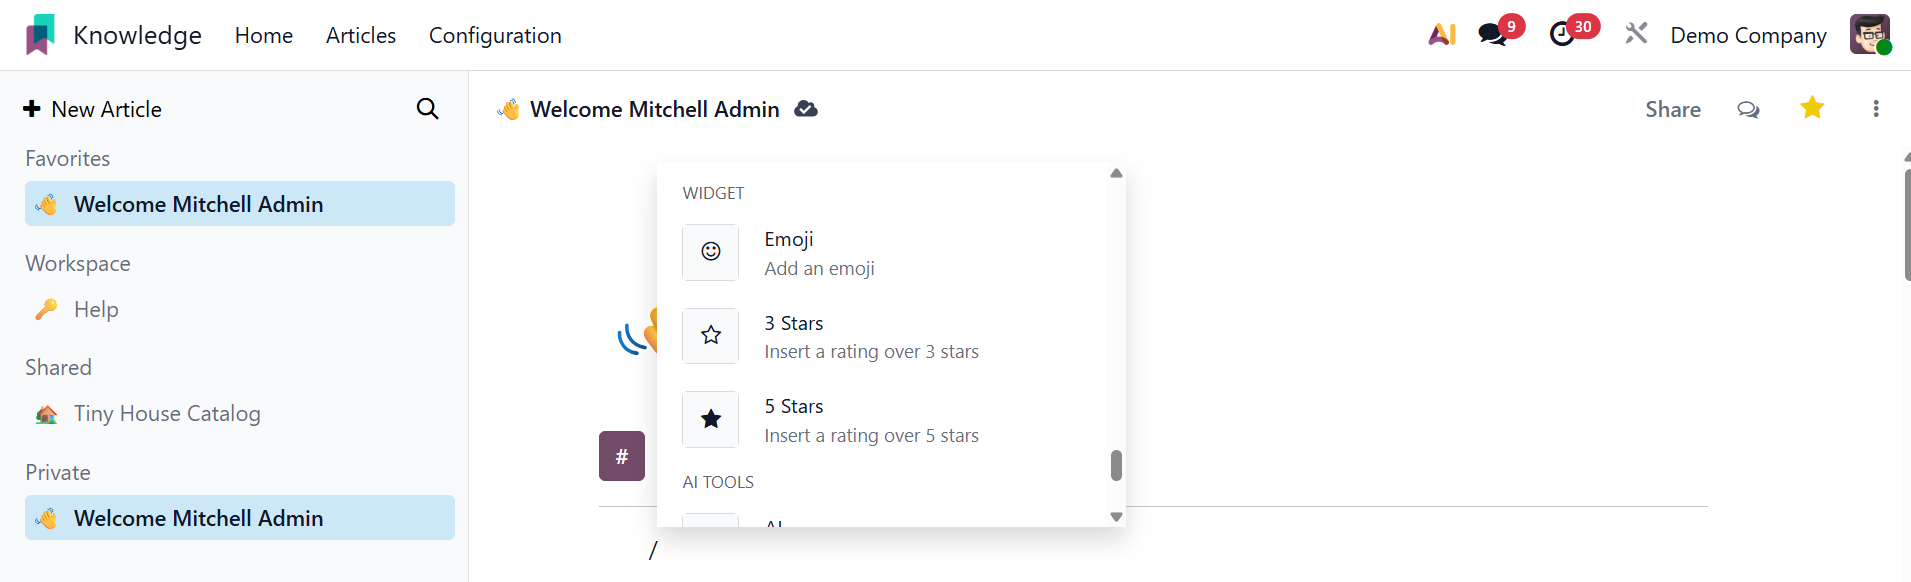Toggle the favorite star for this article

click(1812, 108)
